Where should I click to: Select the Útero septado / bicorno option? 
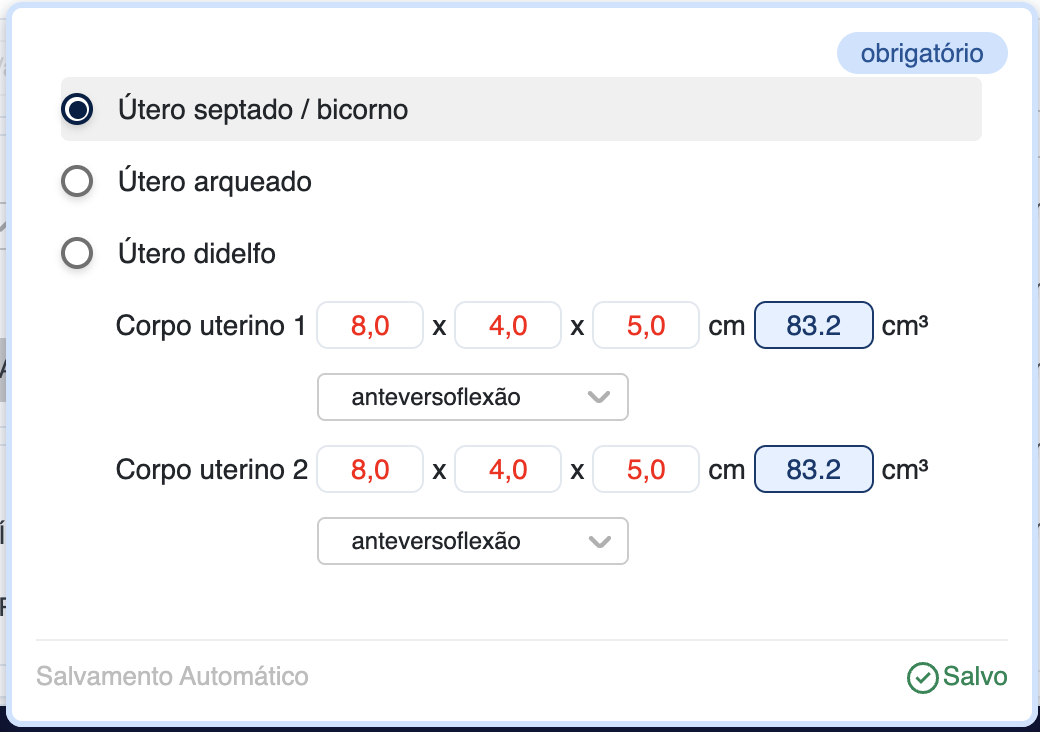point(77,109)
